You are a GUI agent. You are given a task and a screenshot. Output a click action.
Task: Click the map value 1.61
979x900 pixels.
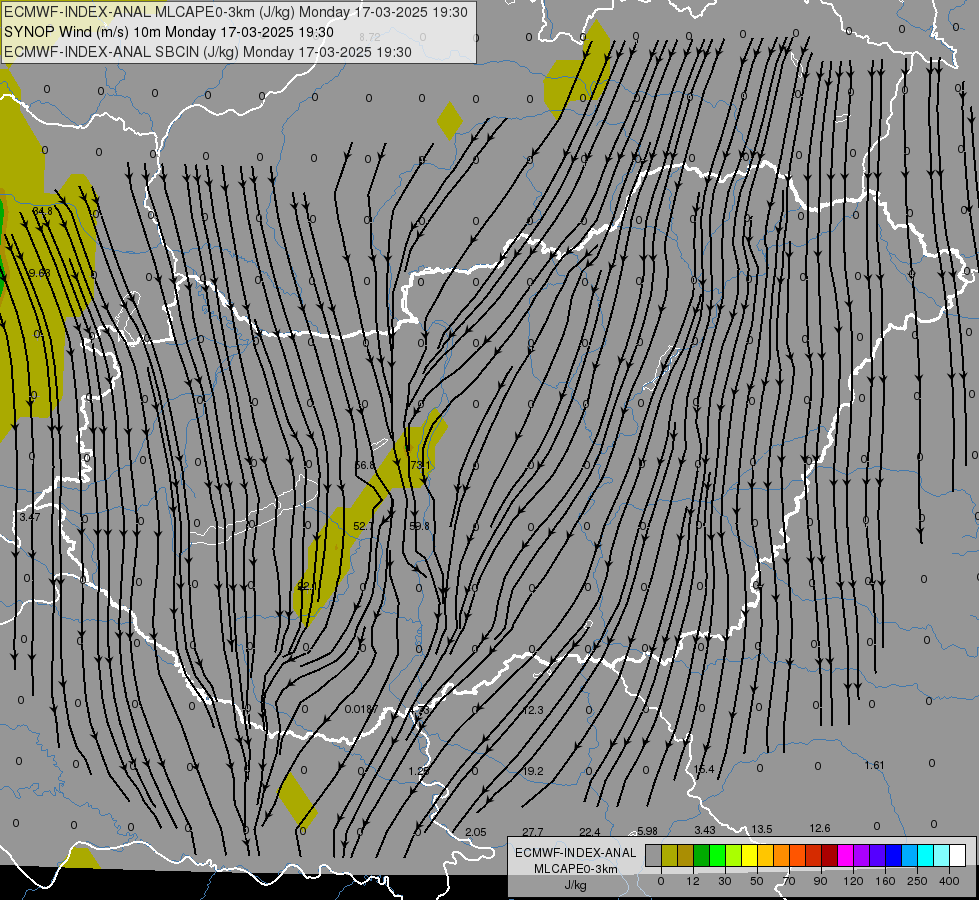coord(875,765)
